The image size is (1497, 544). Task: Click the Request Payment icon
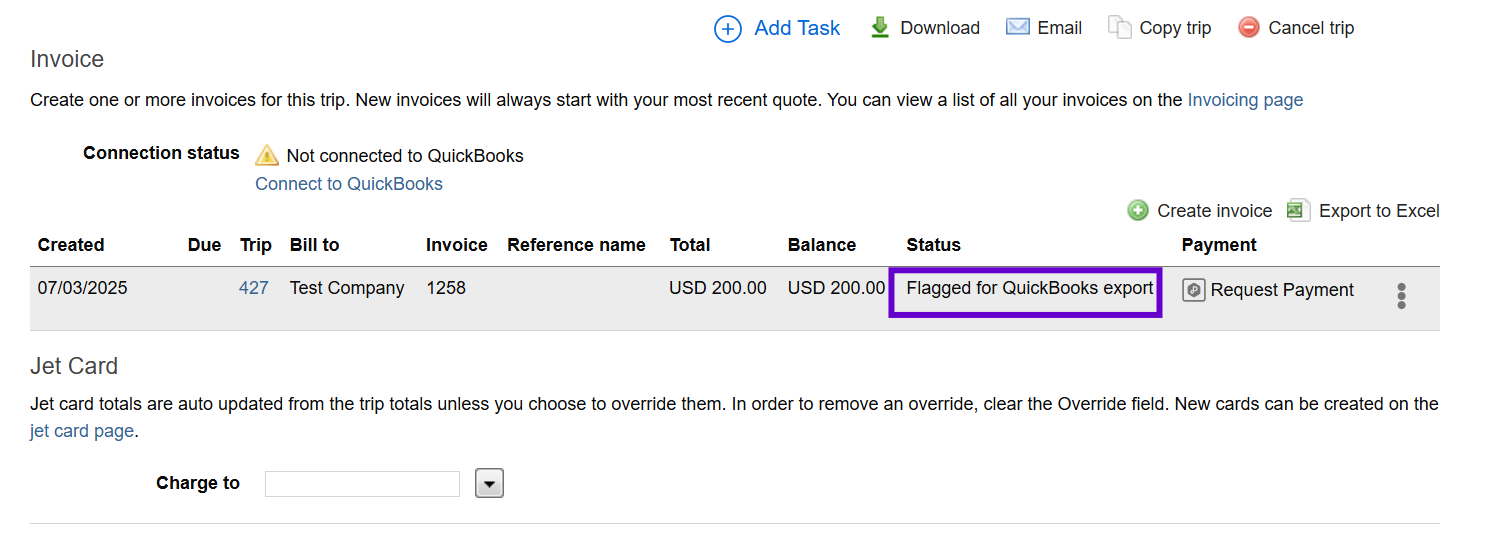1194,290
